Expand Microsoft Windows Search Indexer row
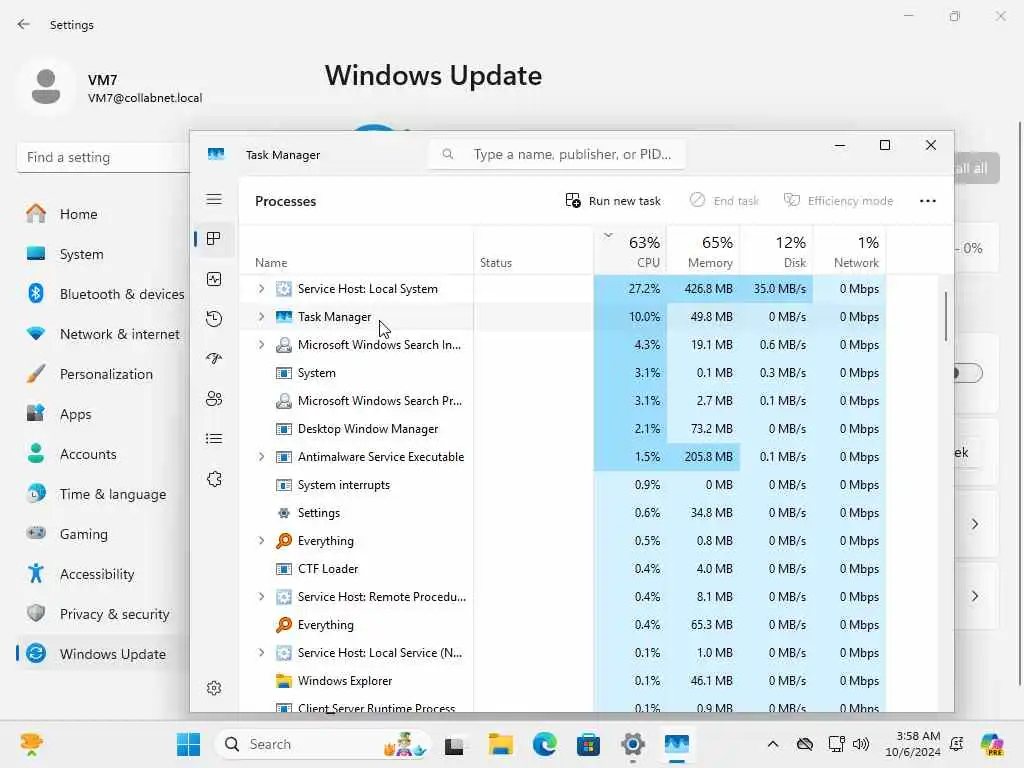Screen dimensions: 1024x768 tap(261, 345)
